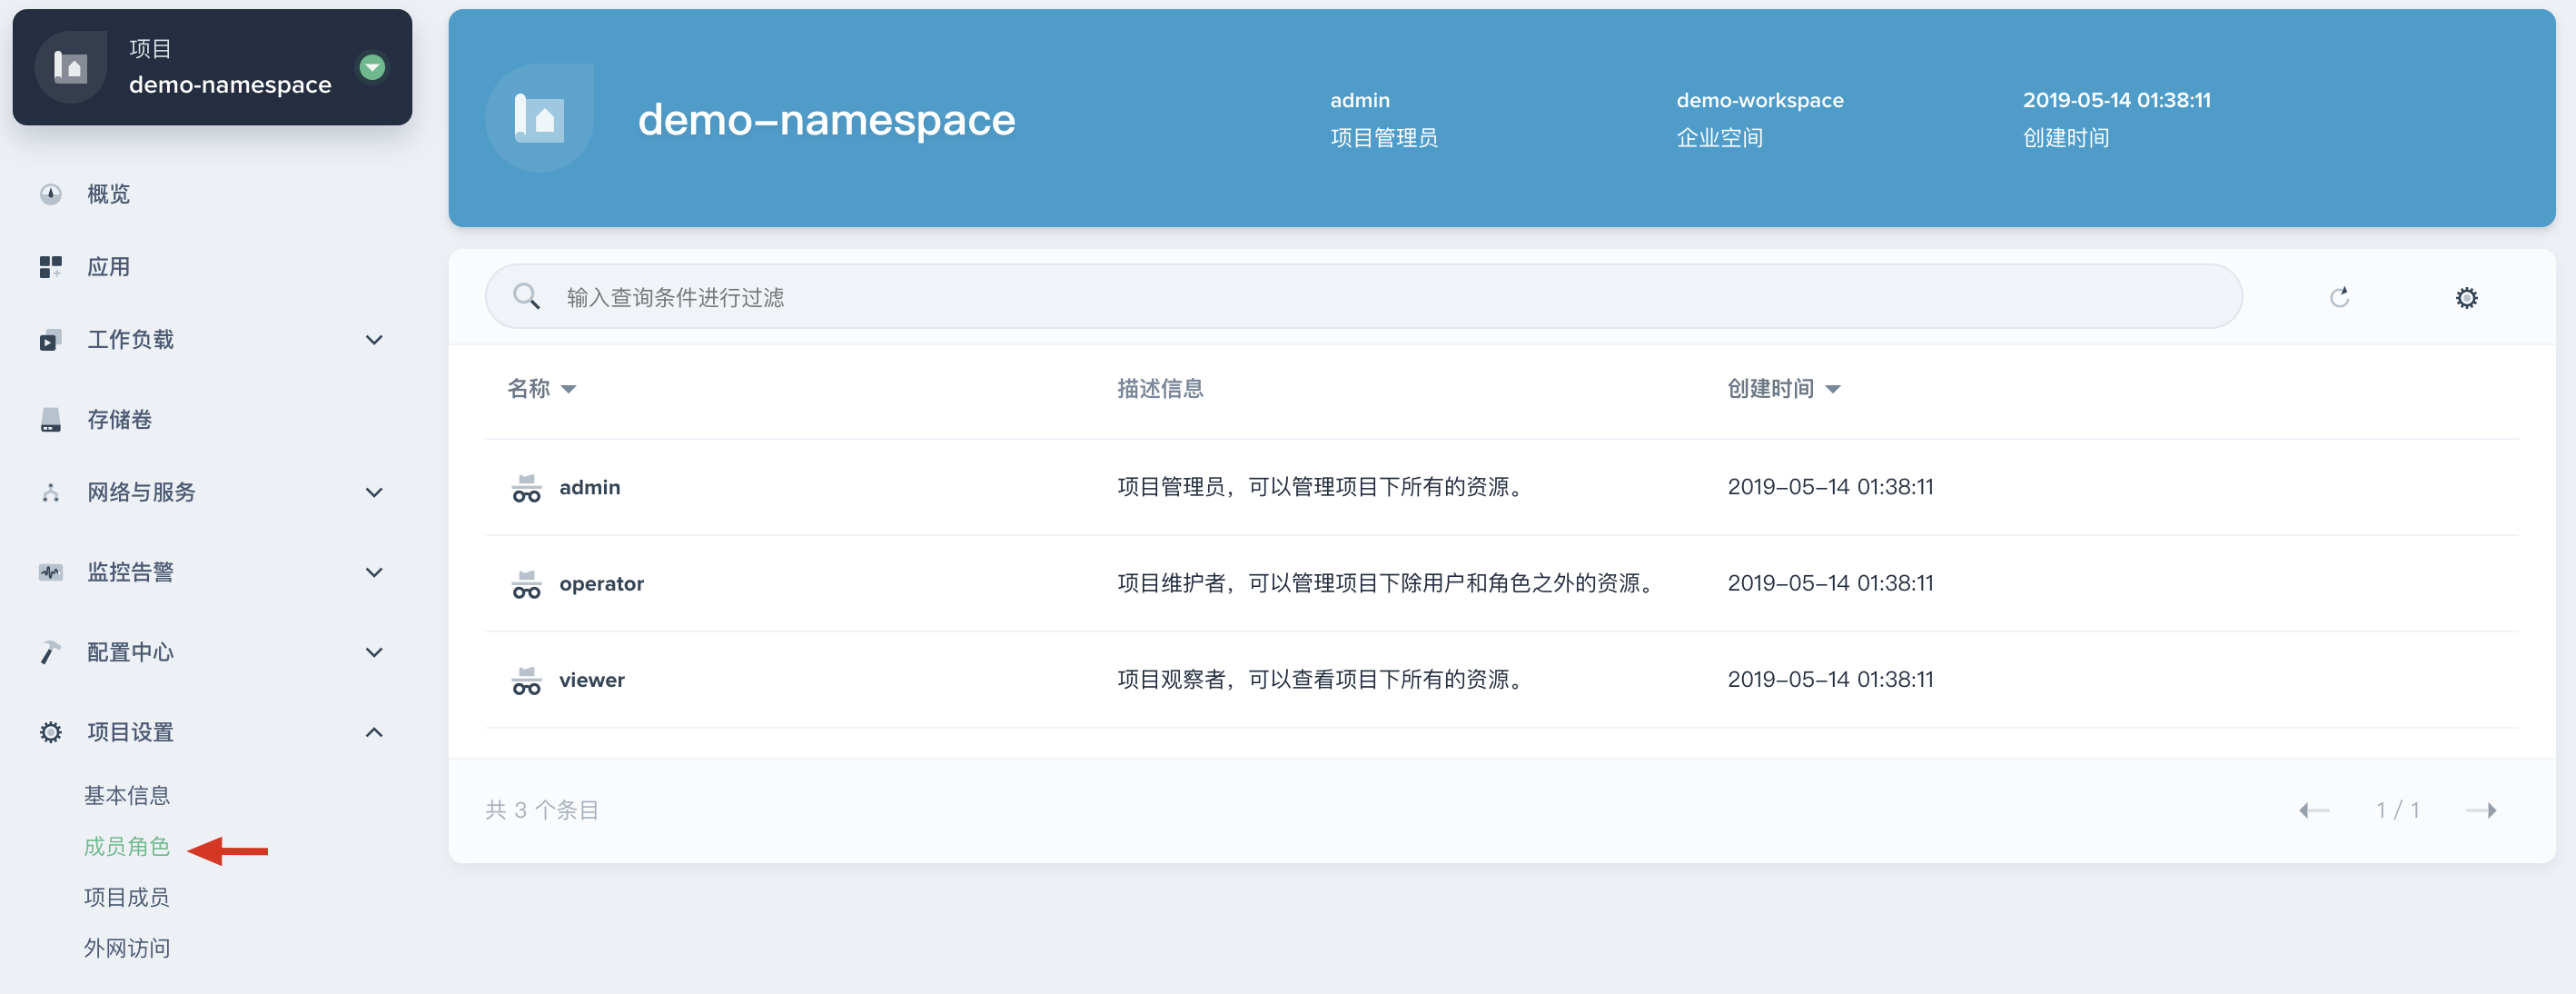Click the 描述信息 column header
This screenshot has height=994, width=2576.
point(1160,388)
